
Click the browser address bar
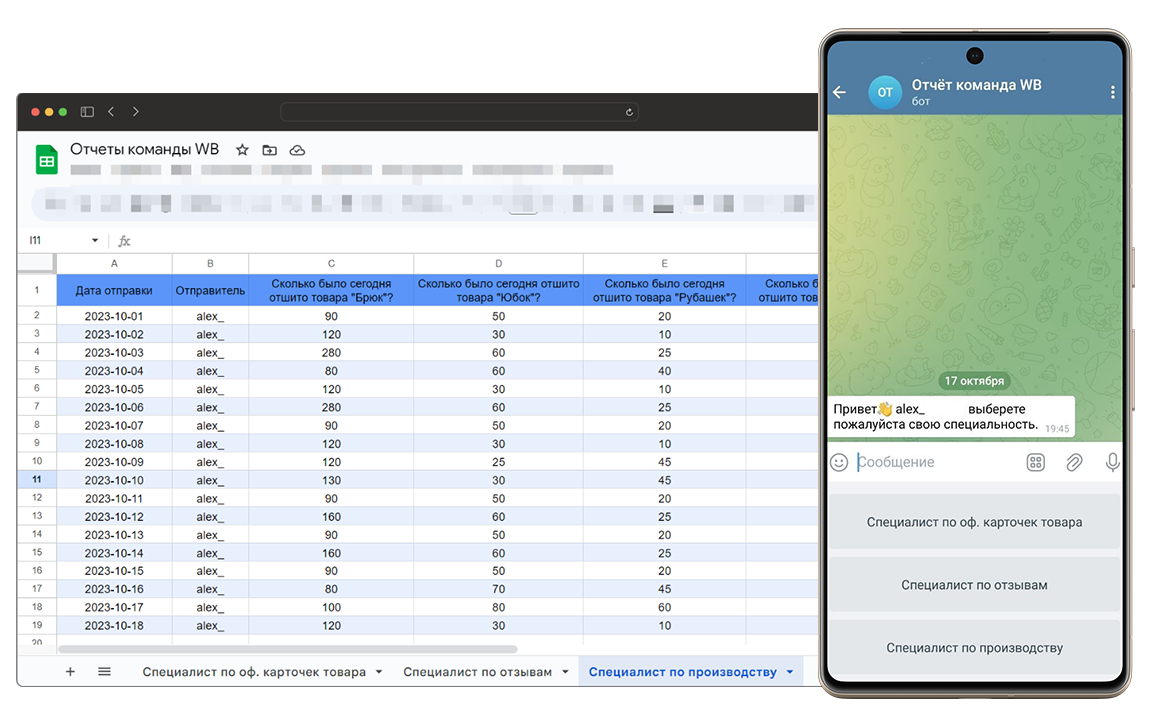click(x=459, y=112)
